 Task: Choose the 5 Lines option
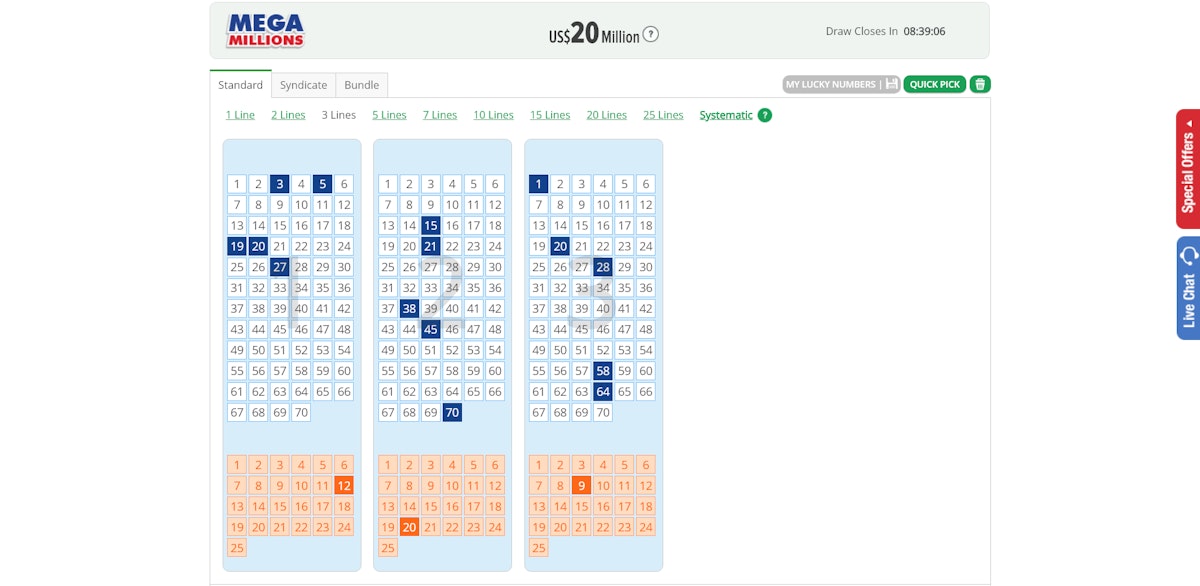389,115
